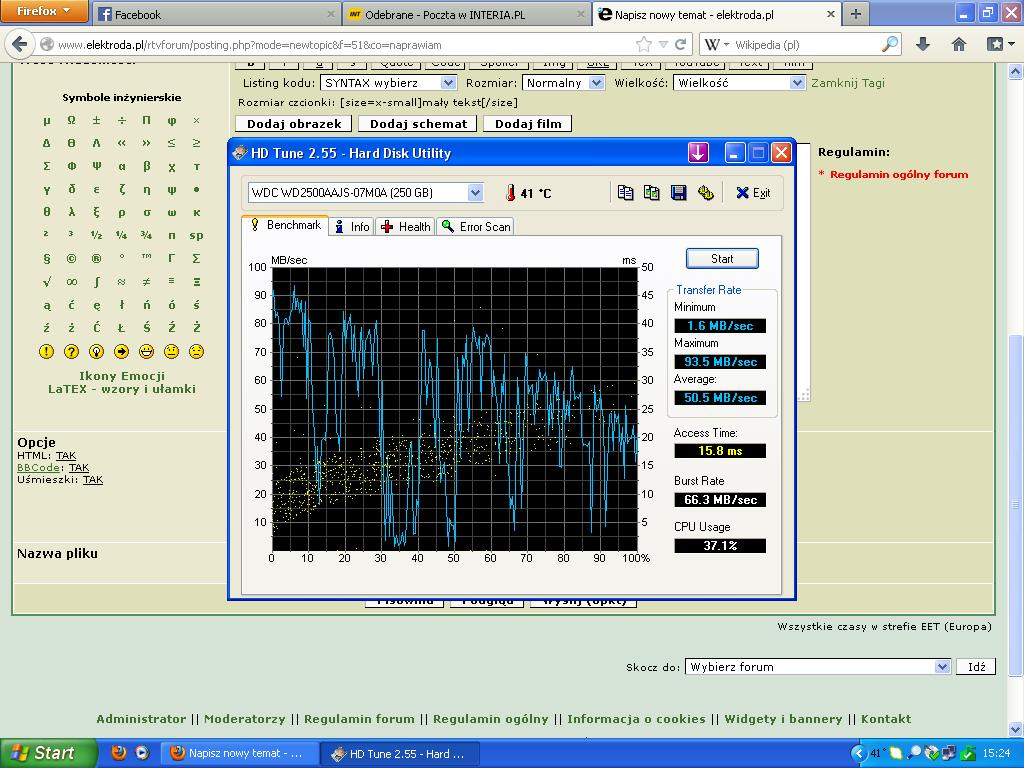Bookmark this page with the star icon

pyautogui.click(x=644, y=44)
